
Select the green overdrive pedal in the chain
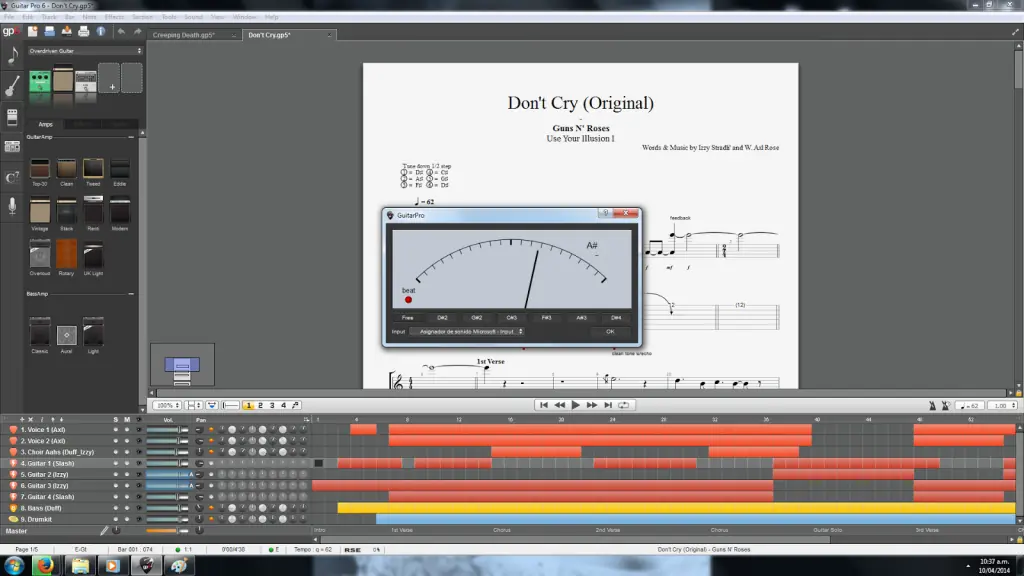(40, 82)
